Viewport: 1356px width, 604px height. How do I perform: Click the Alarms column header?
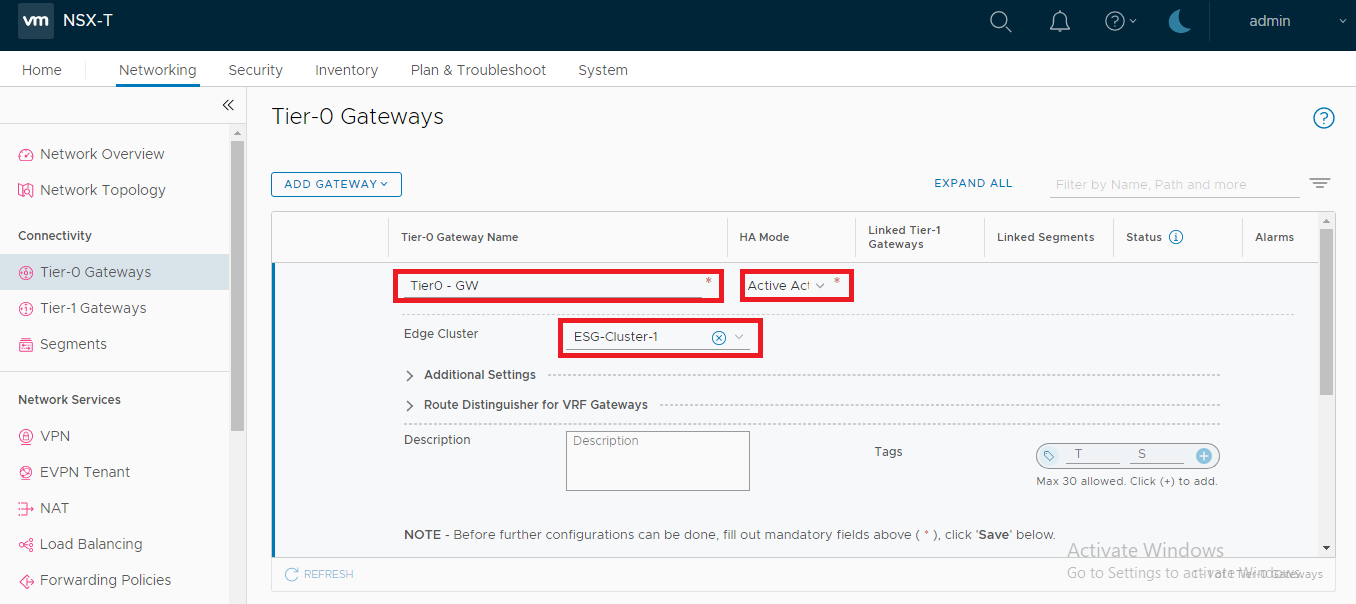[x=1274, y=237]
